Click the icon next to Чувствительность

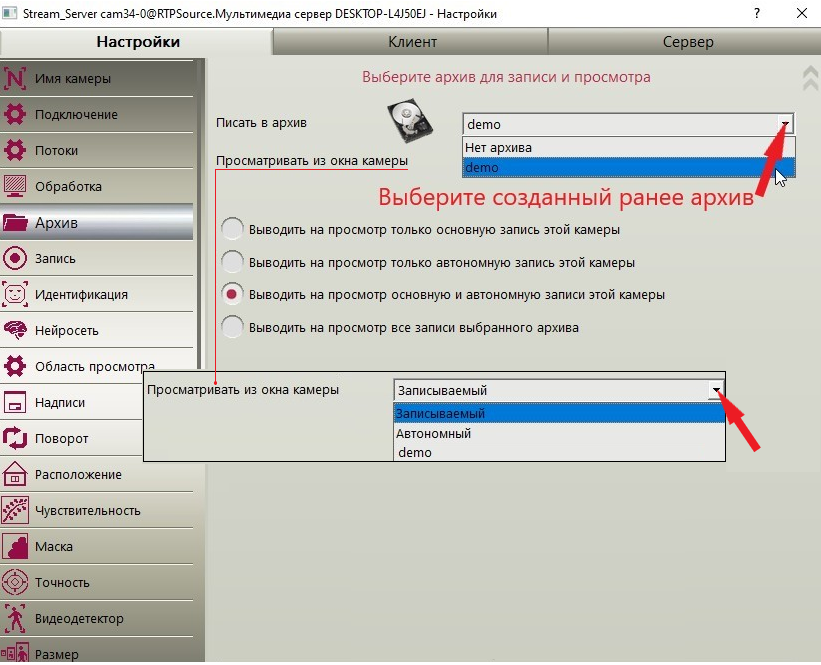15,511
